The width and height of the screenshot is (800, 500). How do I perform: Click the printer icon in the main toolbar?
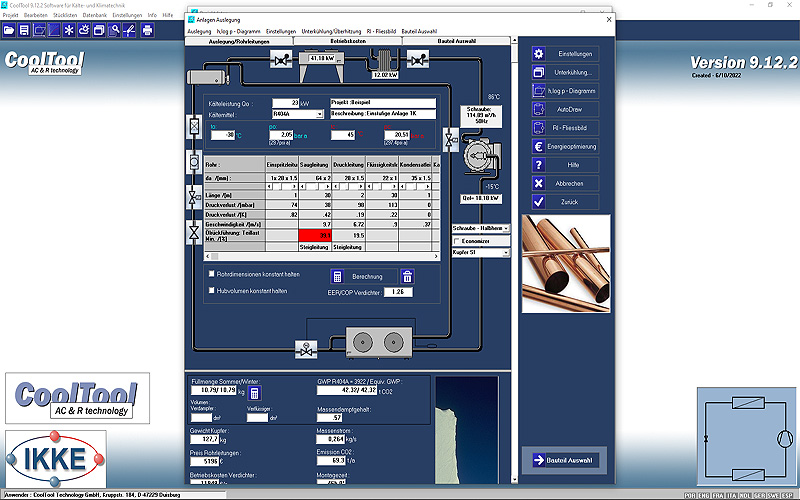(x=147, y=30)
